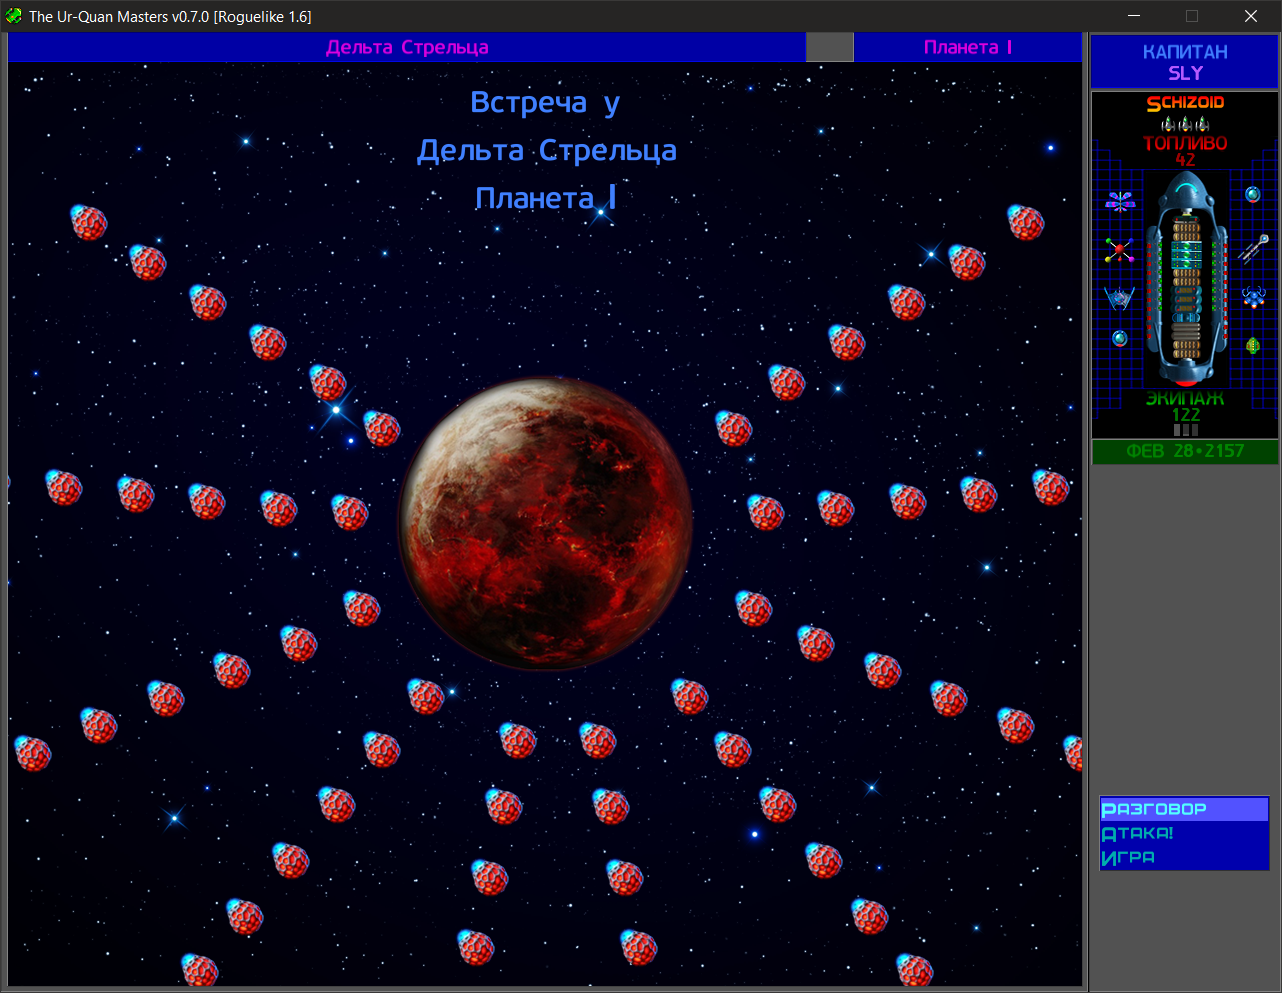The width and height of the screenshot is (1282, 993).
Task: Click the date ФЕВ 28•2157
Action: click(1185, 451)
